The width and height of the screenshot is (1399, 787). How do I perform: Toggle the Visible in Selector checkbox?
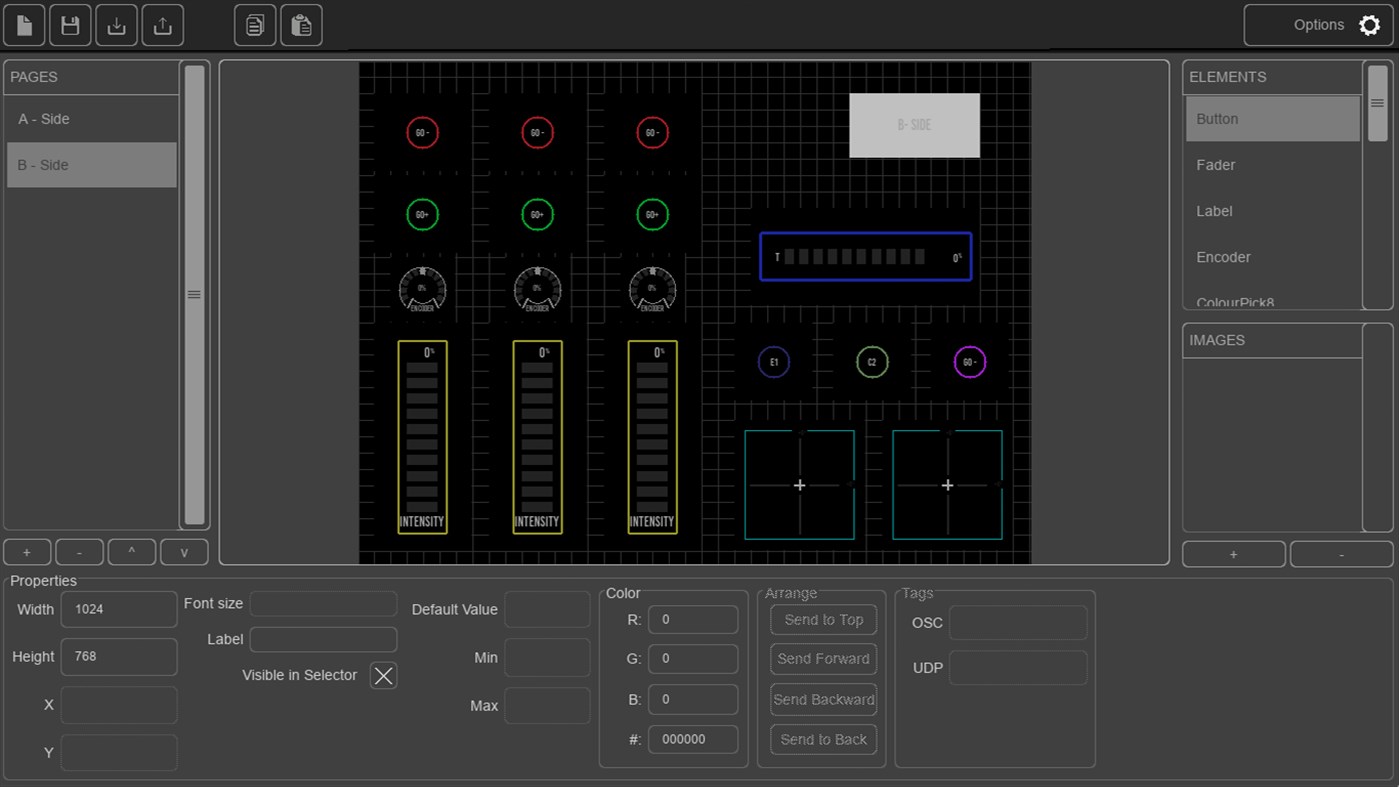(383, 675)
